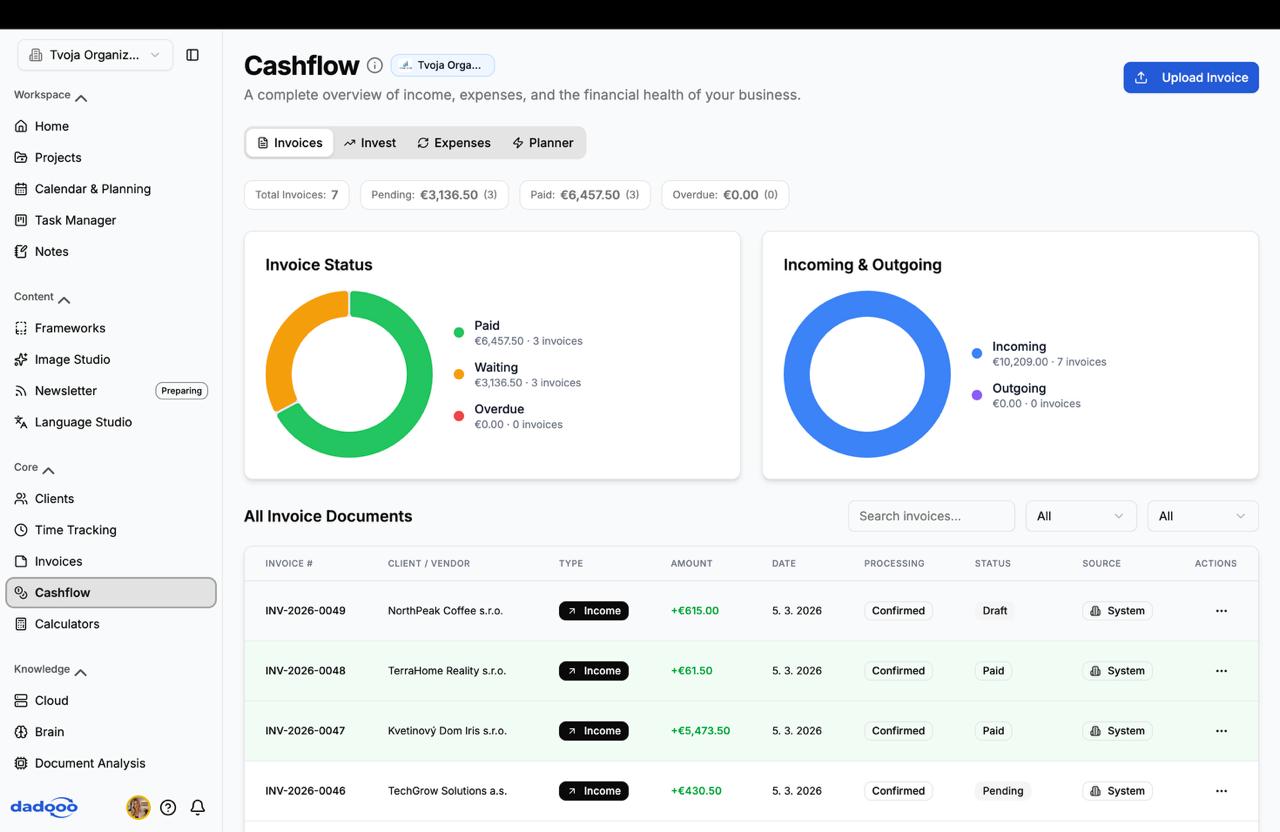
Task: Open actions menu for INV-2026-0047
Action: (1220, 731)
